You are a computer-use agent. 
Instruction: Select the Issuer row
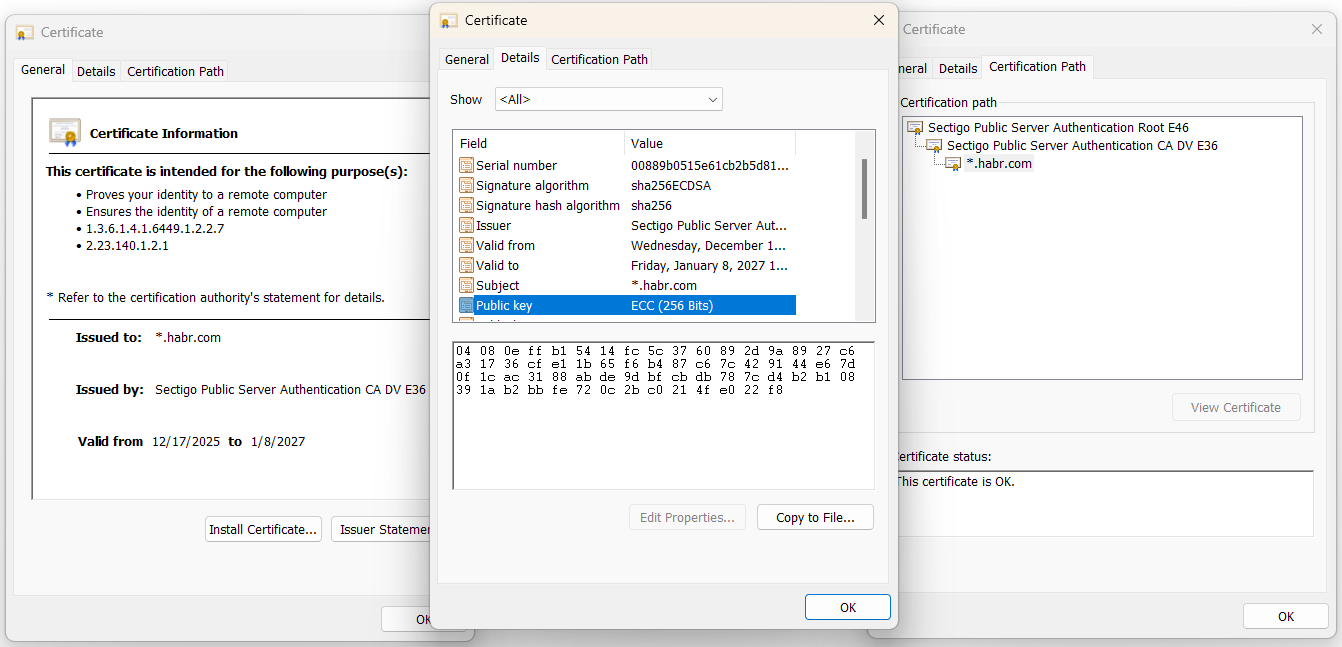pyautogui.click(x=626, y=226)
